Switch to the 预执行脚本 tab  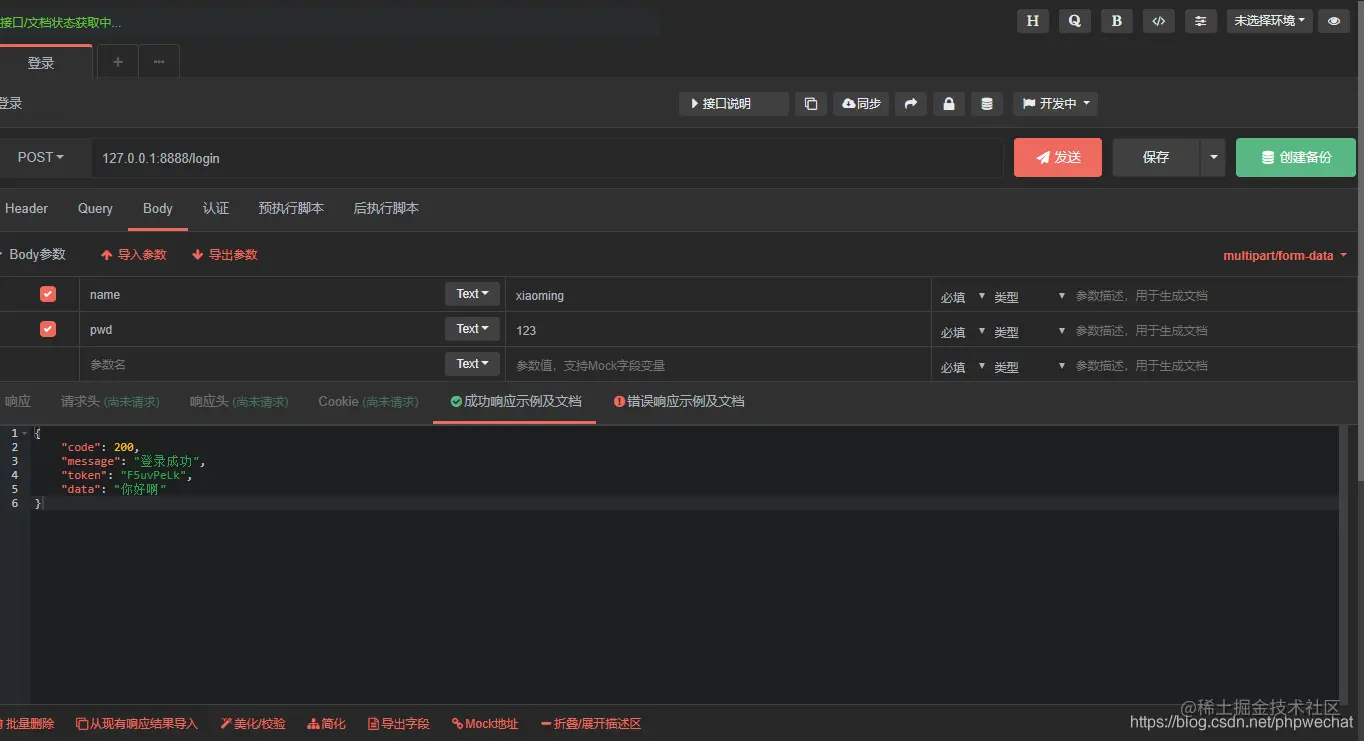[x=291, y=209]
